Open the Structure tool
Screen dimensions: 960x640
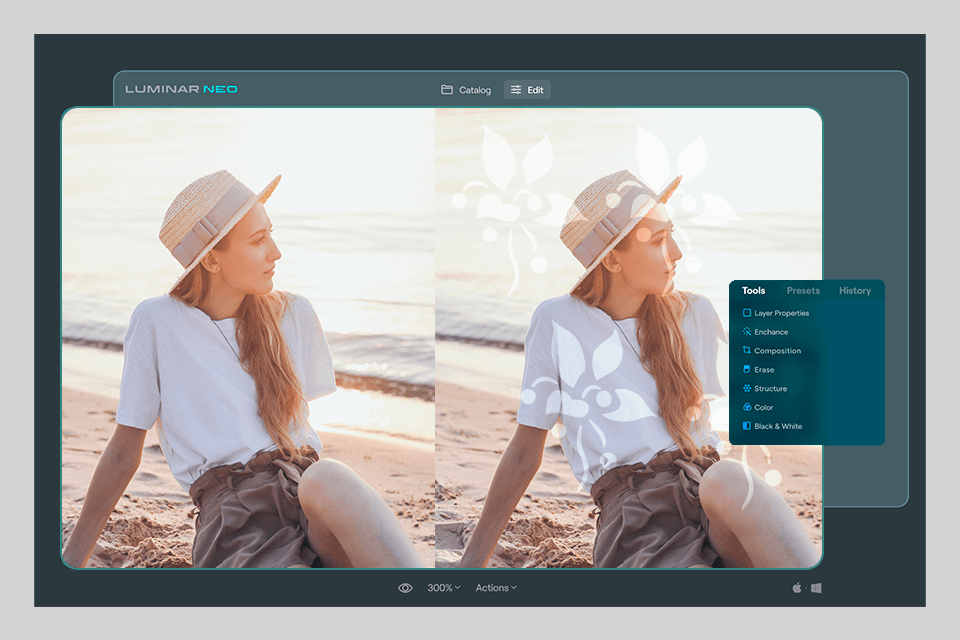point(765,389)
